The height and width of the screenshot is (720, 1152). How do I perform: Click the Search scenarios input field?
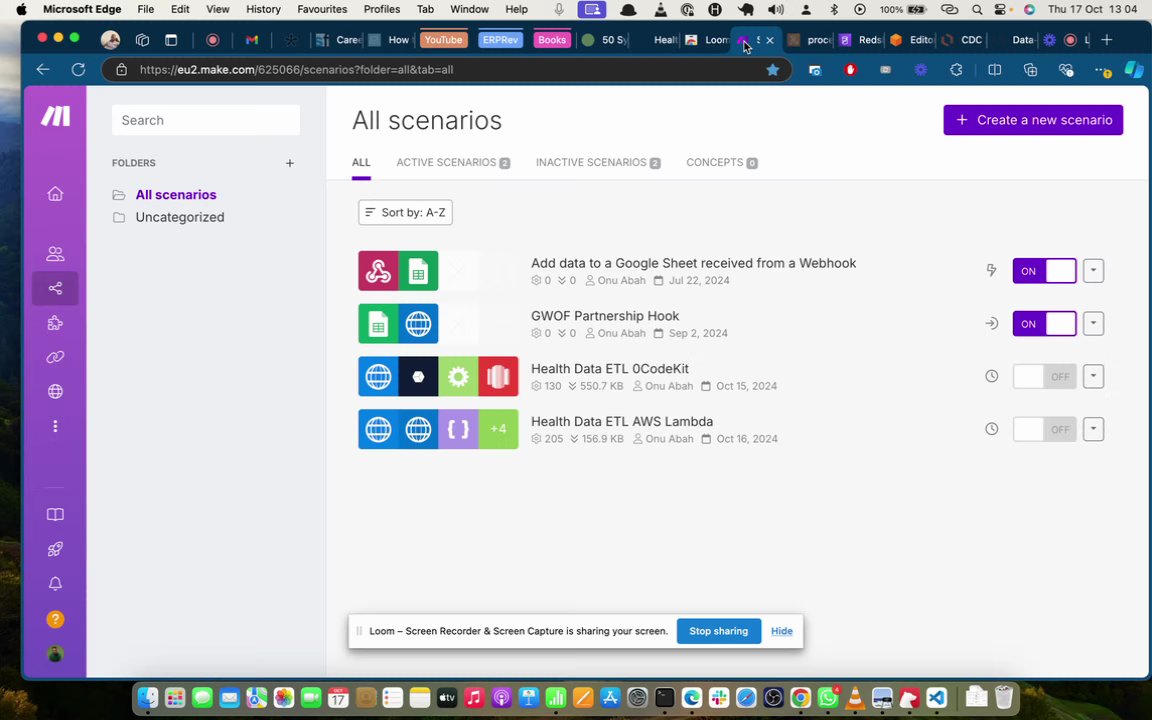[x=206, y=120]
